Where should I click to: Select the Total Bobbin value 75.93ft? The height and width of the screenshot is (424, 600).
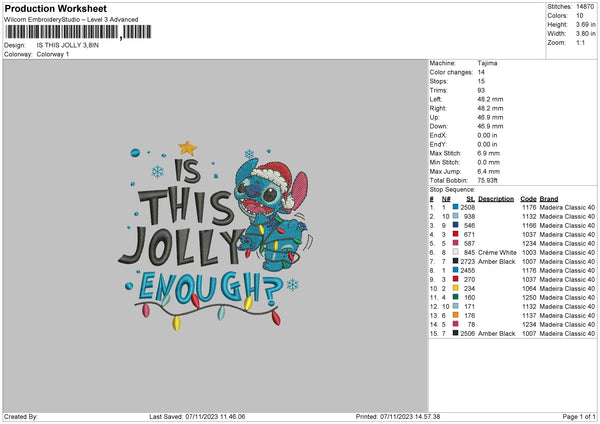click(x=488, y=180)
